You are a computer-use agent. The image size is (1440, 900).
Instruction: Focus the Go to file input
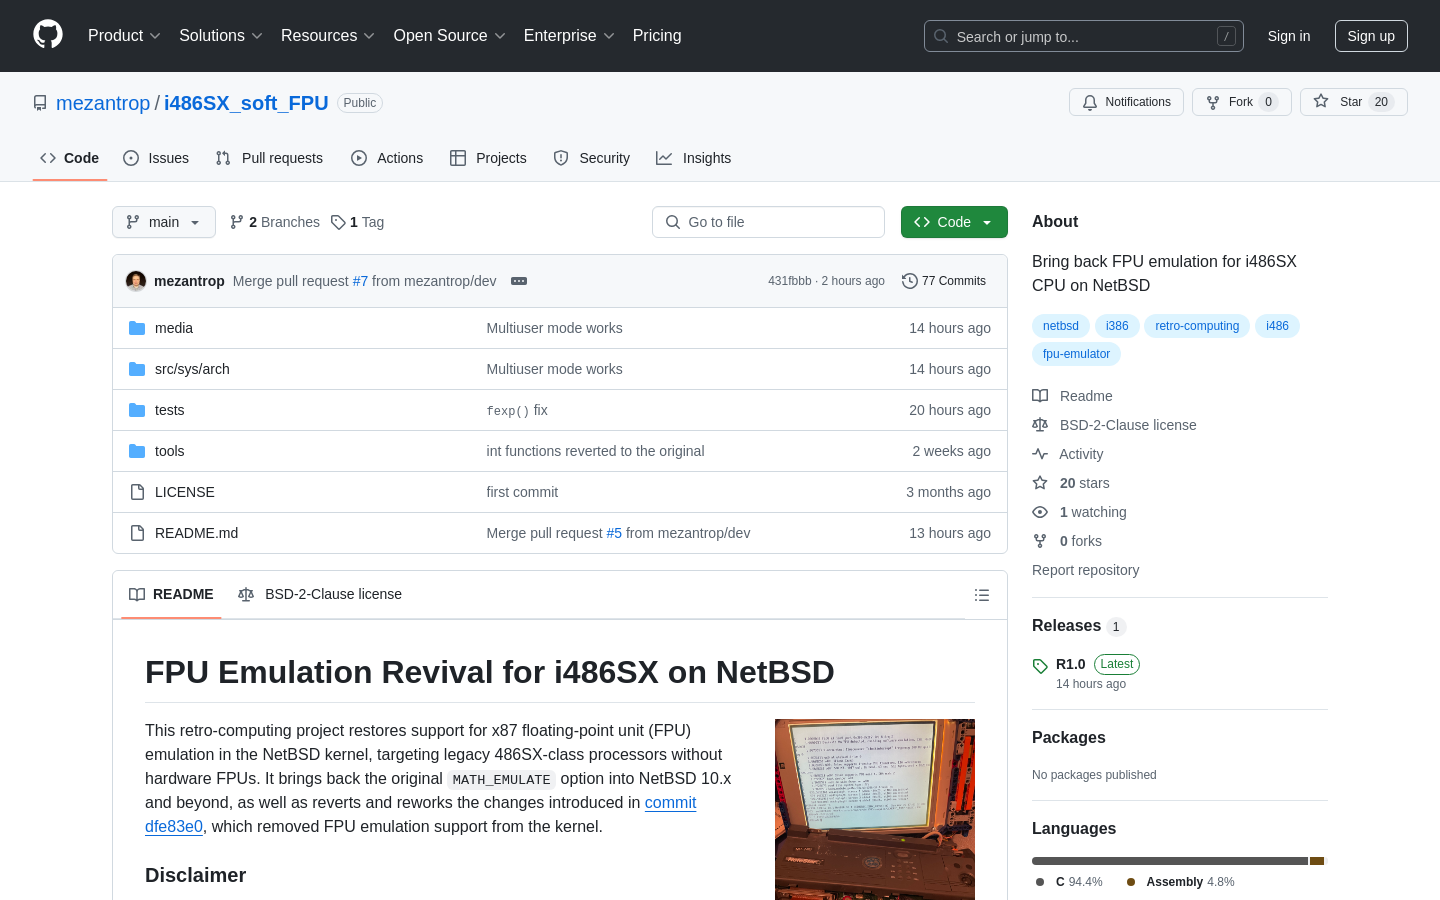pyautogui.click(x=768, y=222)
